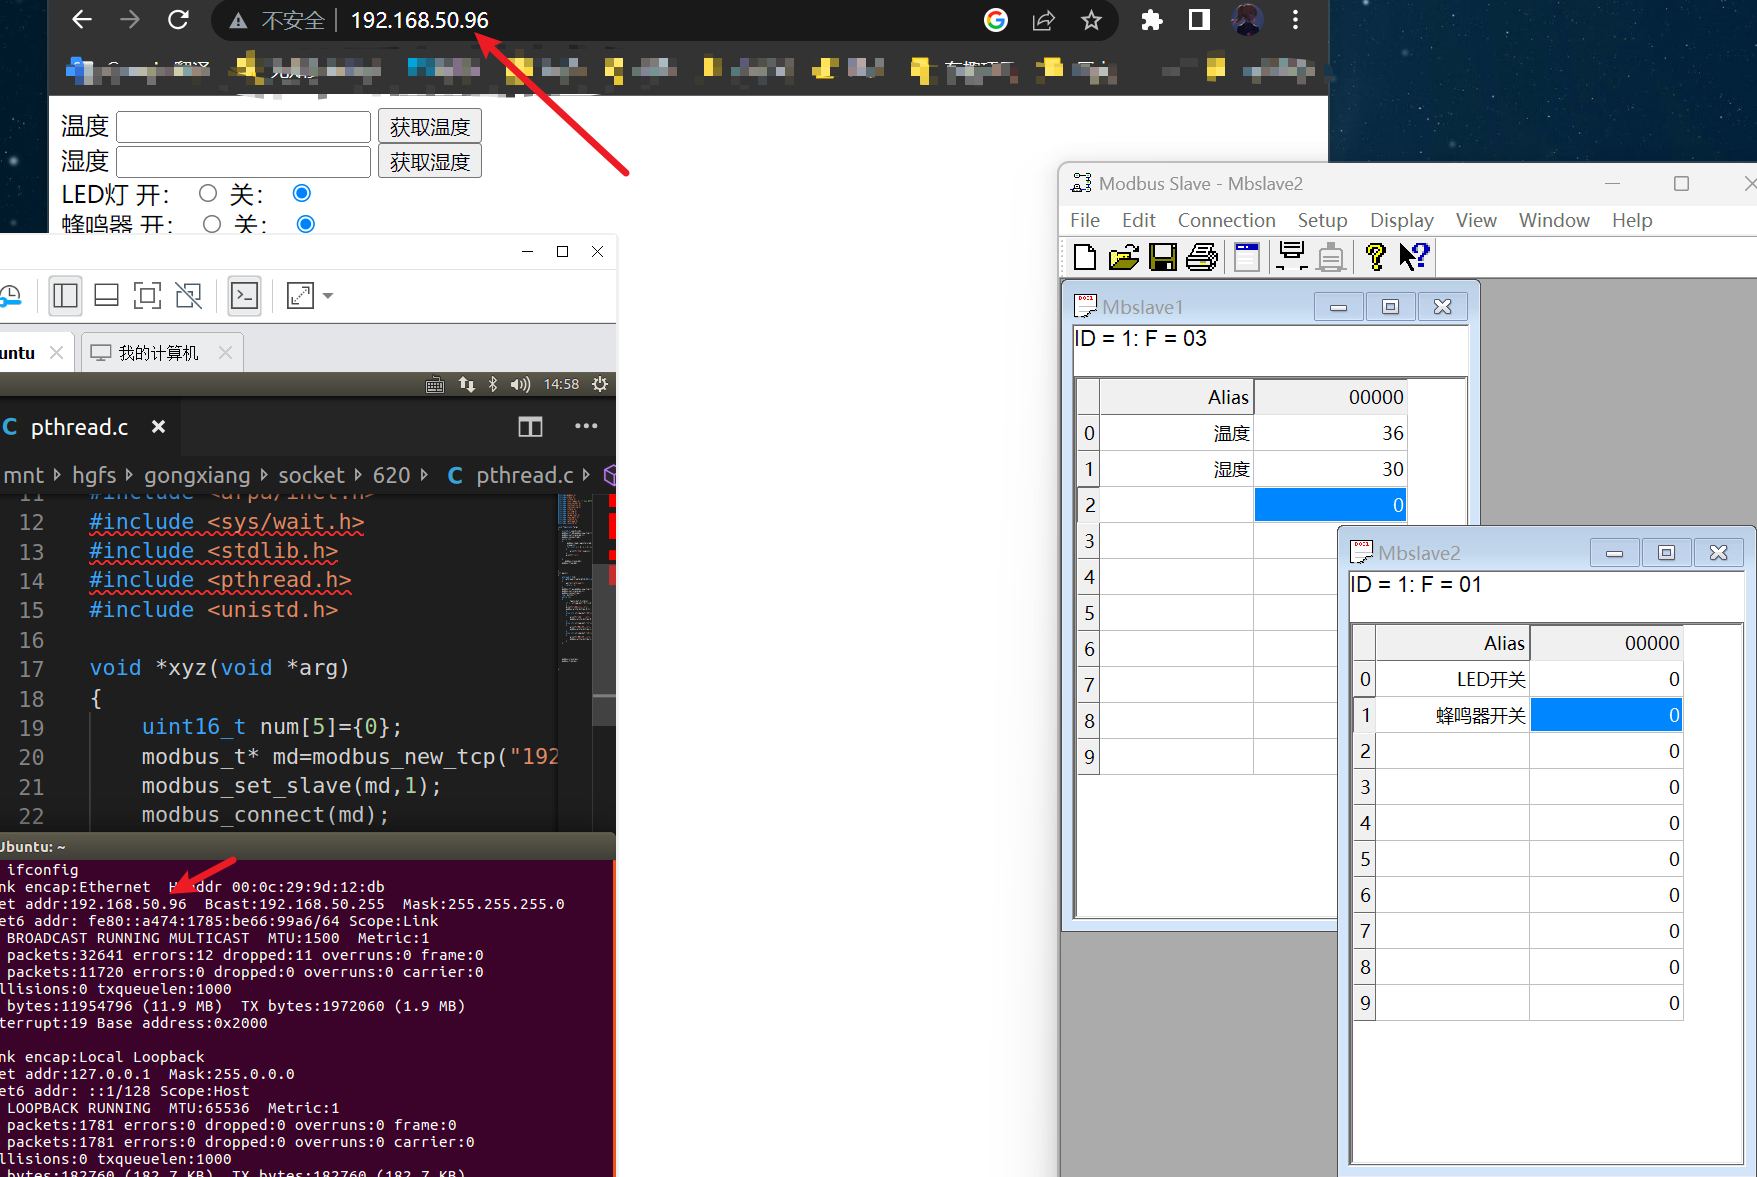The width and height of the screenshot is (1757, 1177).
Task: Click gongxiang breadcrumb in VS Code
Action: 197,475
